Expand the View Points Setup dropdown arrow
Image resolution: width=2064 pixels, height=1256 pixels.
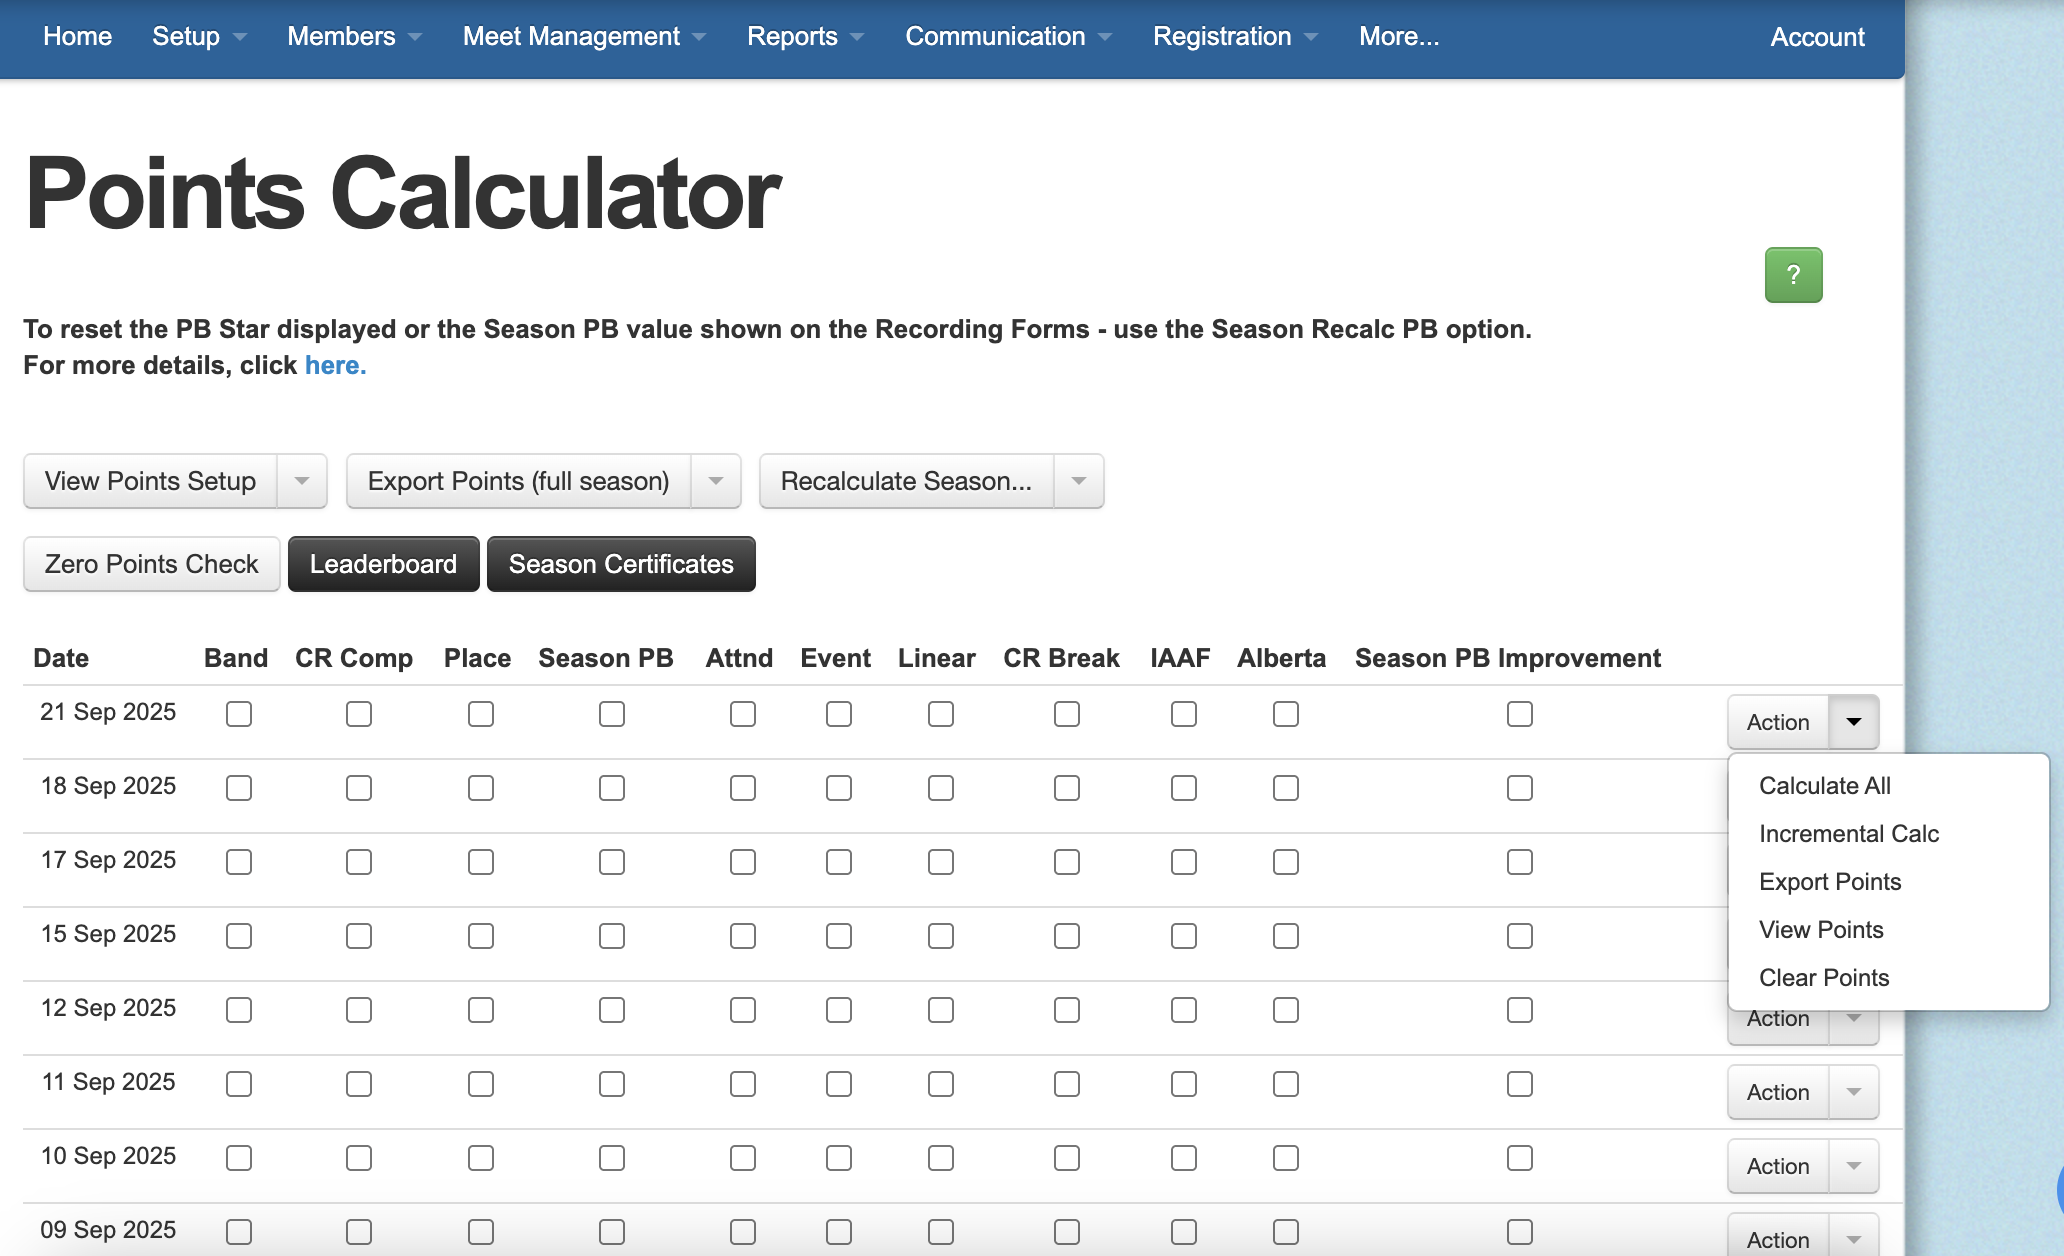302,481
